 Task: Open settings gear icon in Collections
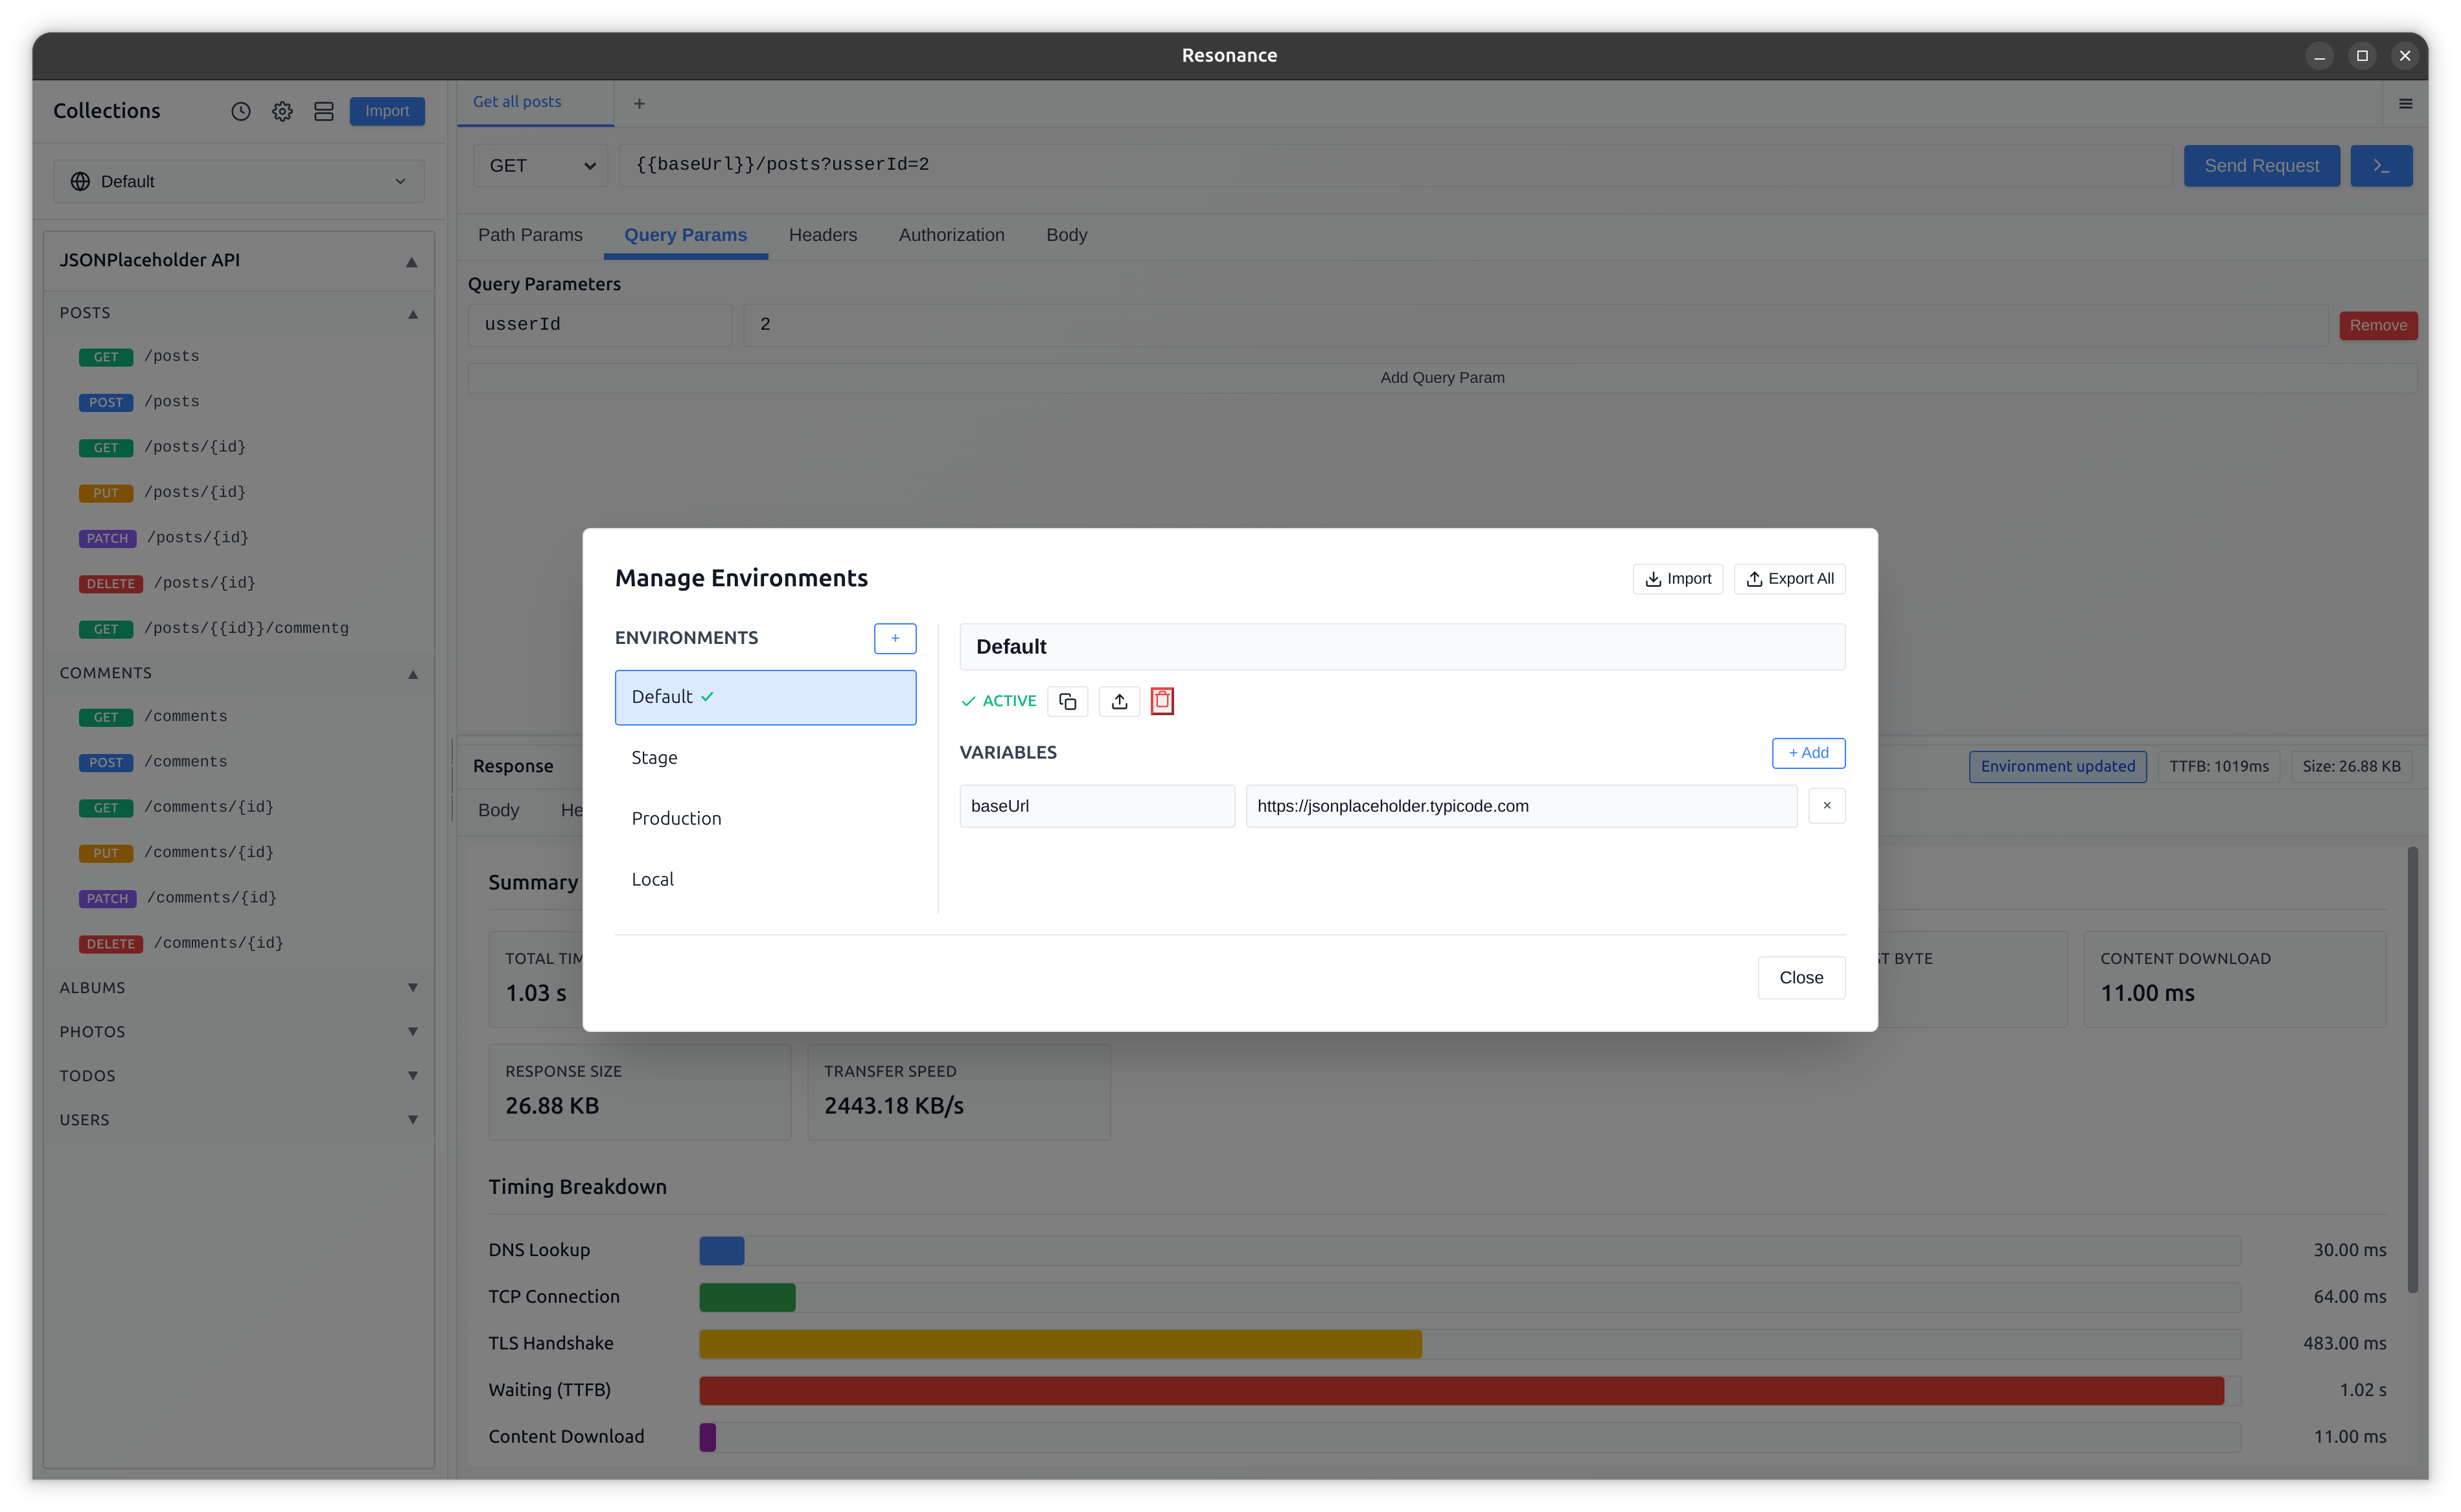point(282,111)
